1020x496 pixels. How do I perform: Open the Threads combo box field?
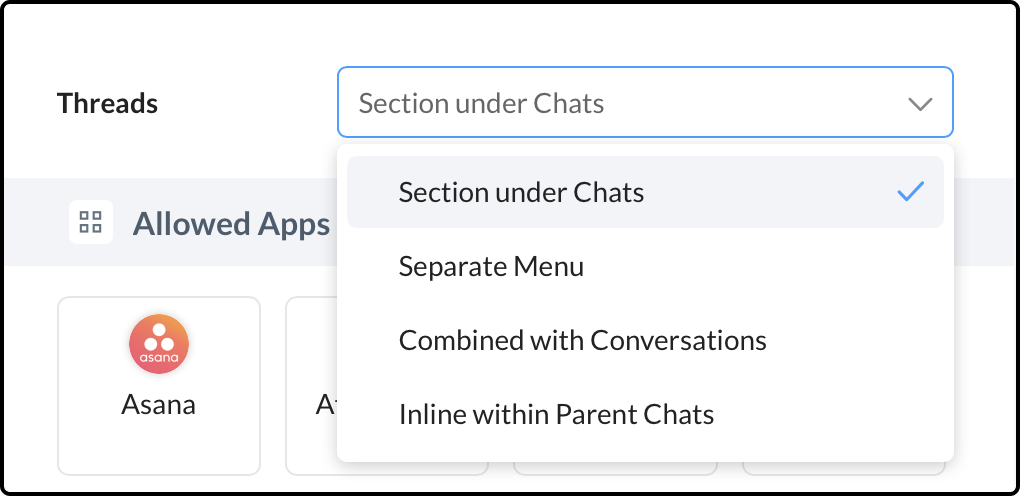point(620,103)
